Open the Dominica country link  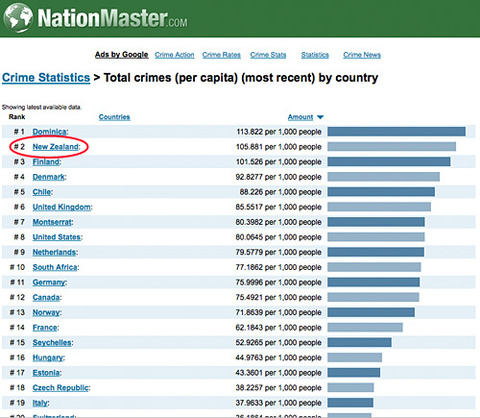coord(49,132)
